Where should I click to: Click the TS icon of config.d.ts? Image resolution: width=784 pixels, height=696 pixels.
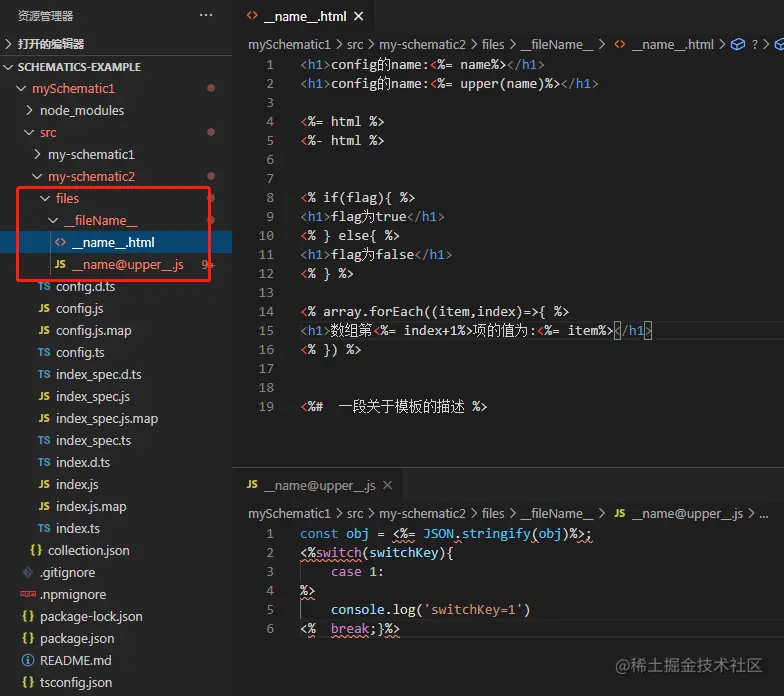44,286
